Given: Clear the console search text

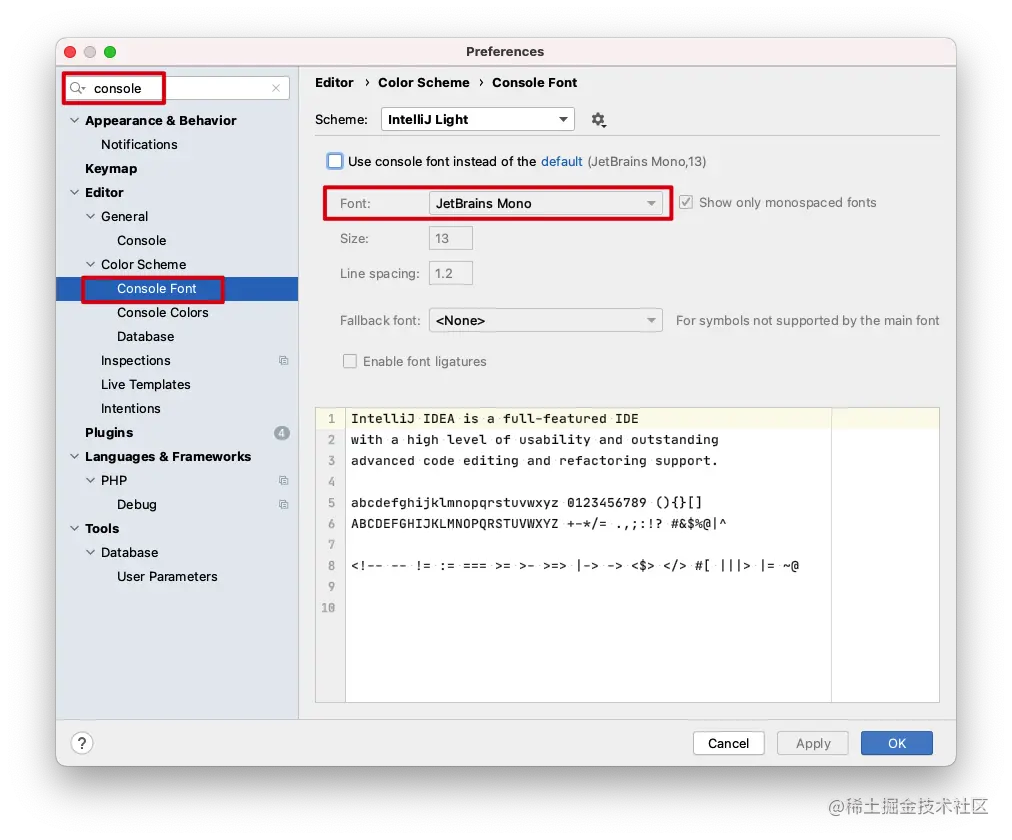Looking at the screenshot, I should tap(276, 88).
